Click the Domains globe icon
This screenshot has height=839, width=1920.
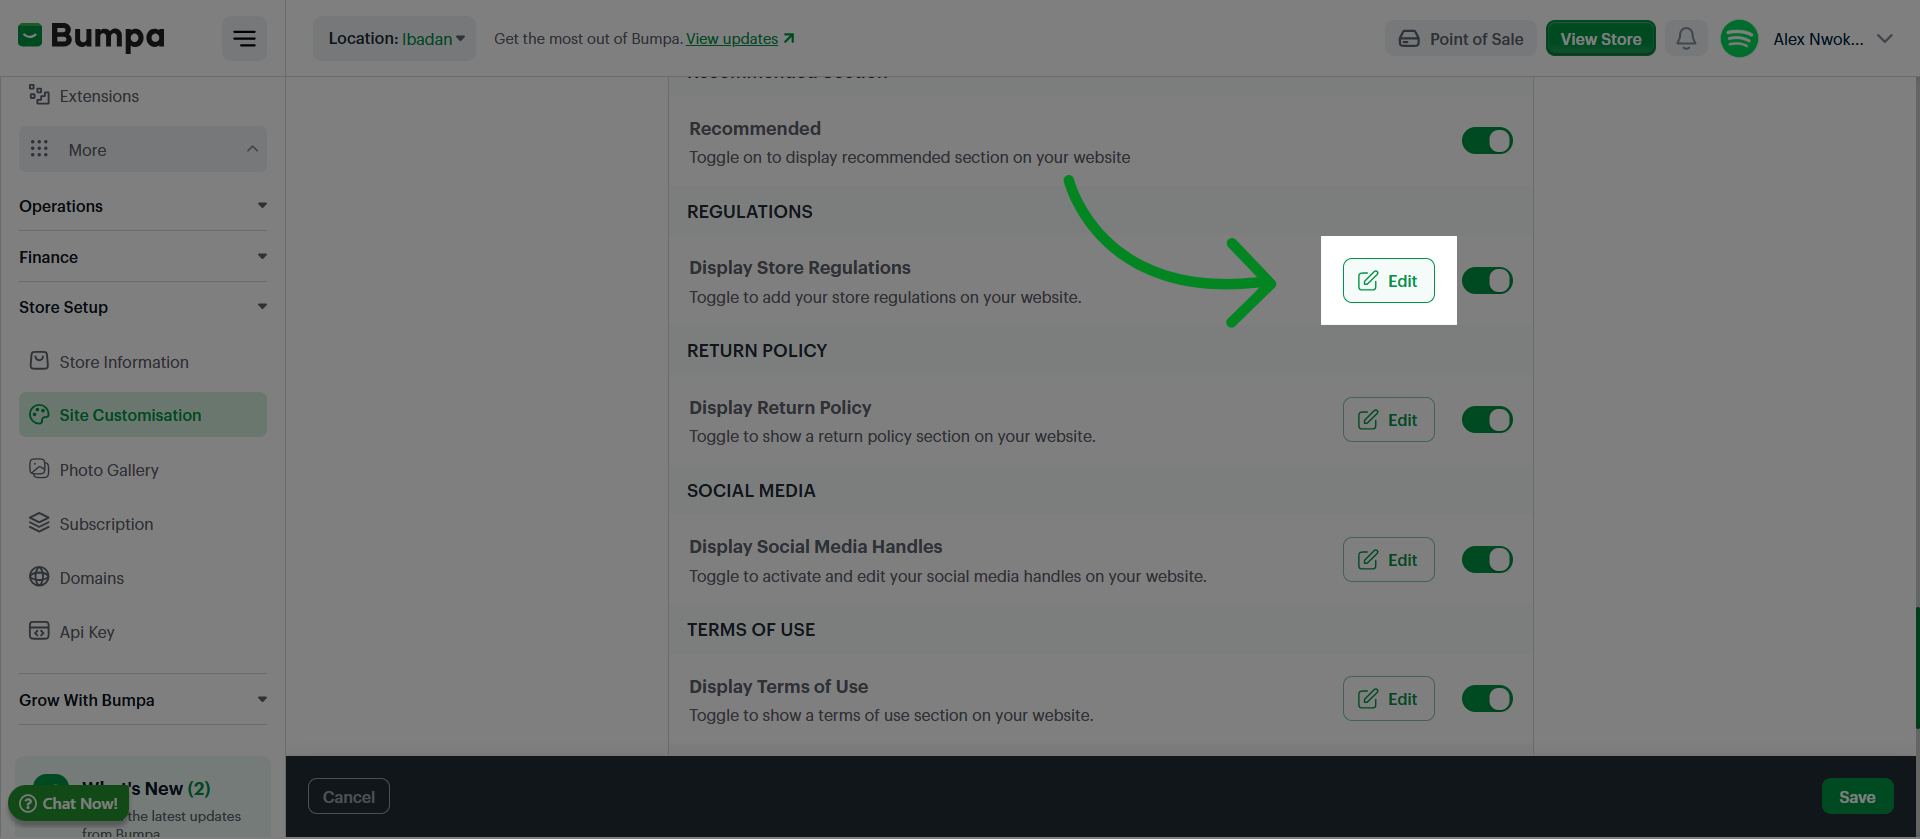coord(39,577)
